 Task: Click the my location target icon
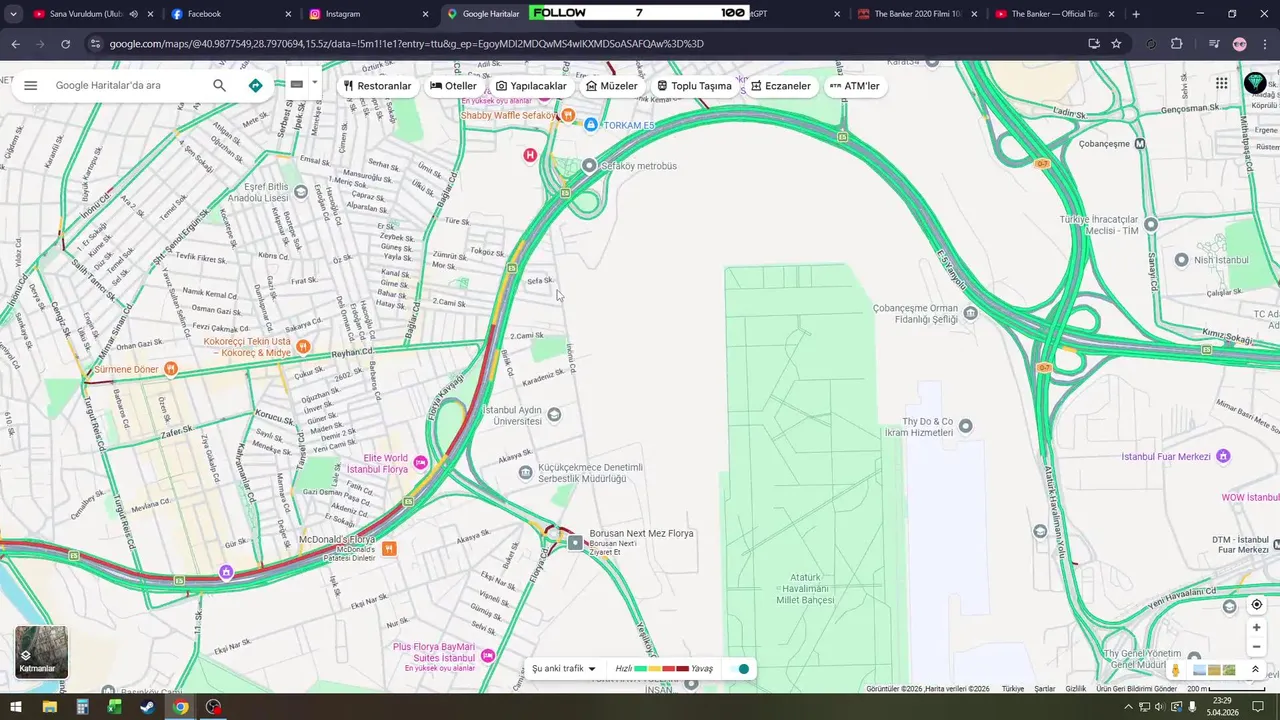click(x=1257, y=605)
